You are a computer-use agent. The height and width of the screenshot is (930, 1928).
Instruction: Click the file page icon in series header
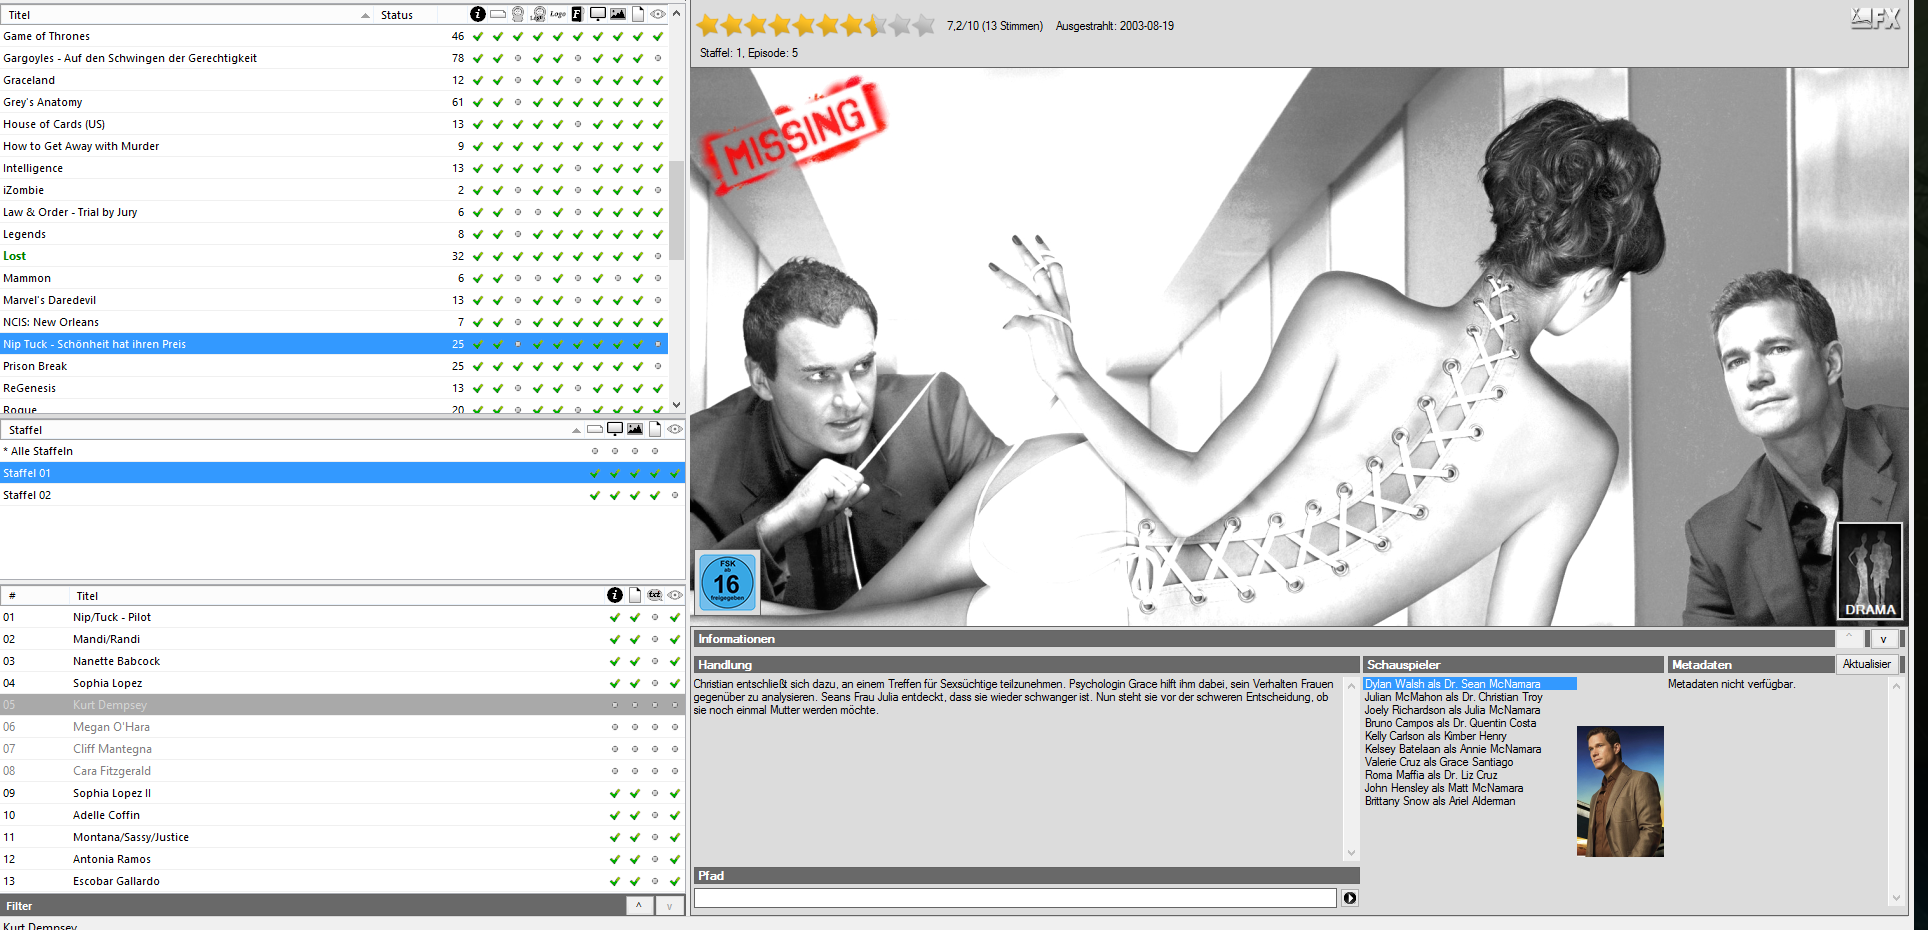click(637, 14)
